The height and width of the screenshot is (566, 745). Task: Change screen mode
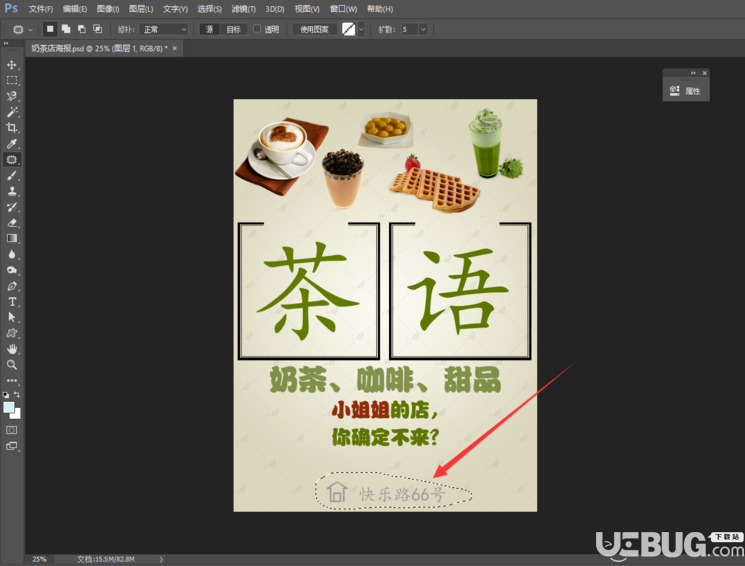pyautogui.click(x=12, y=446)
